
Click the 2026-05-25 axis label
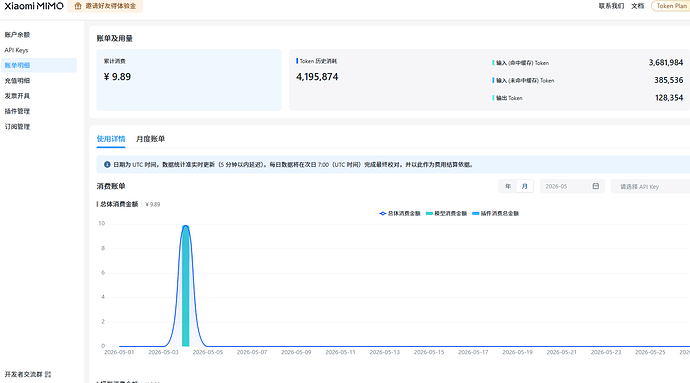coord(650,352)
